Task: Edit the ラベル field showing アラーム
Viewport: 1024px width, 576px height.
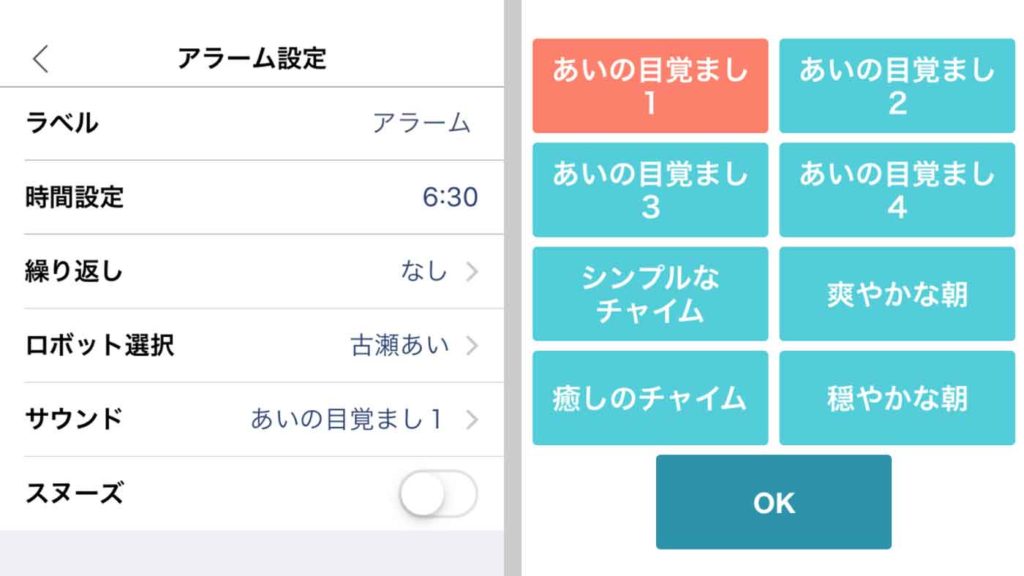Action: (x=252, y=123)
